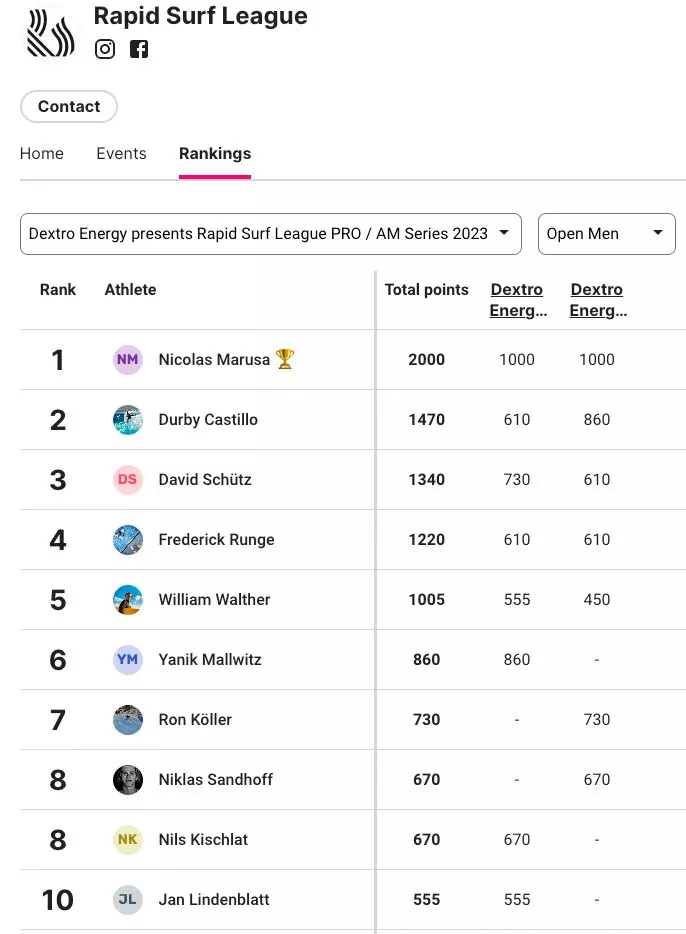Click Nicolas Marusa's NM avatar
Screen dimensions: 686x934
click(127, 360)
